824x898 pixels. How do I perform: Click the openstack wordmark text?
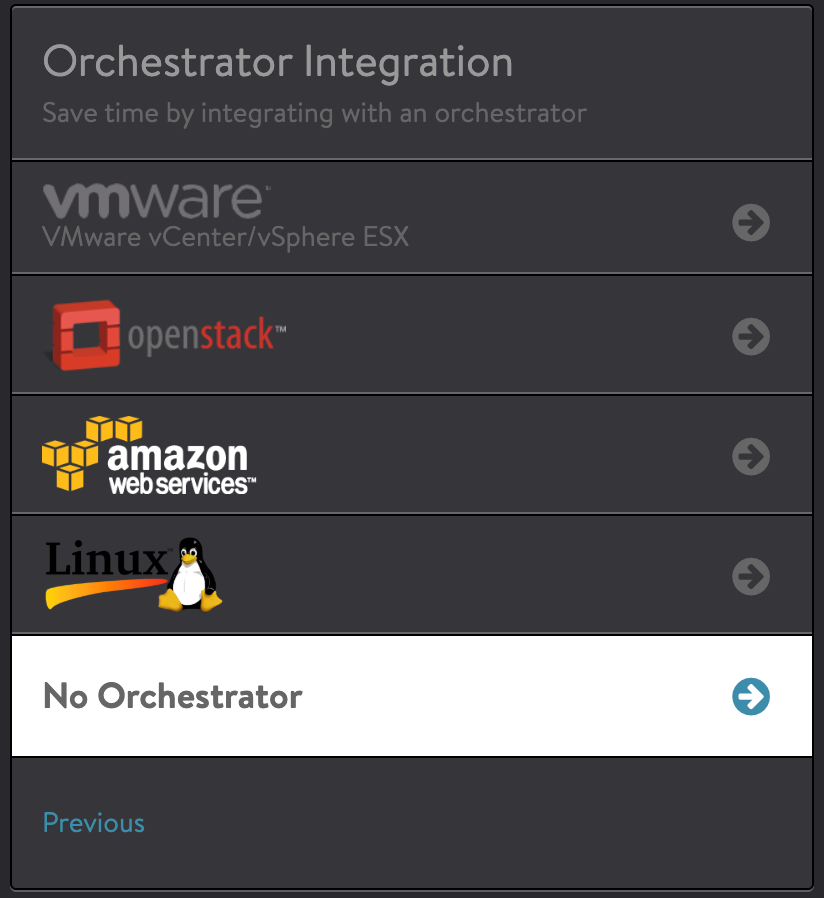pos(207,335)
